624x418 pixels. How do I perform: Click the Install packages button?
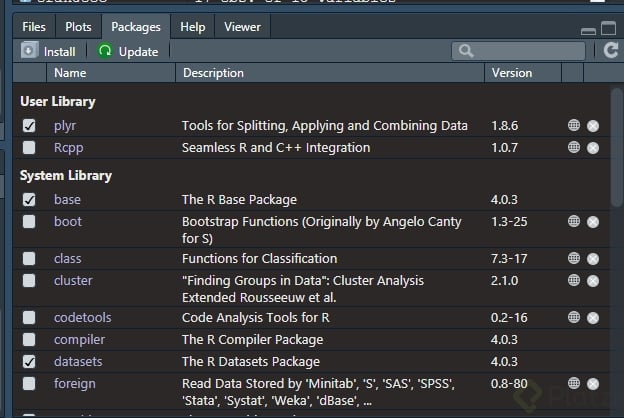point(49,51)
